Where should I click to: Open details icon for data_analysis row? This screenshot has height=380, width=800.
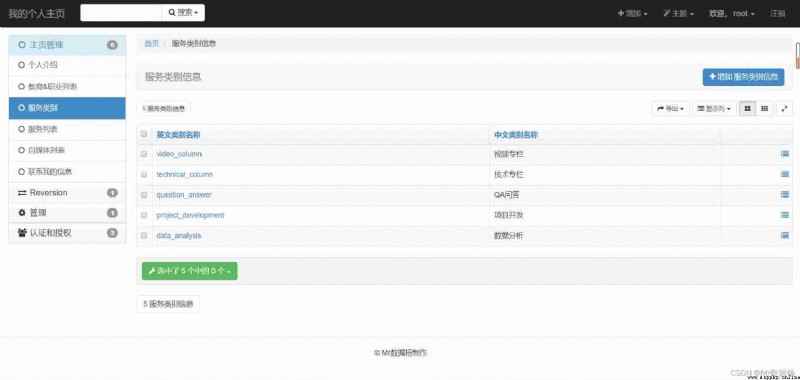tap(785, 236)
